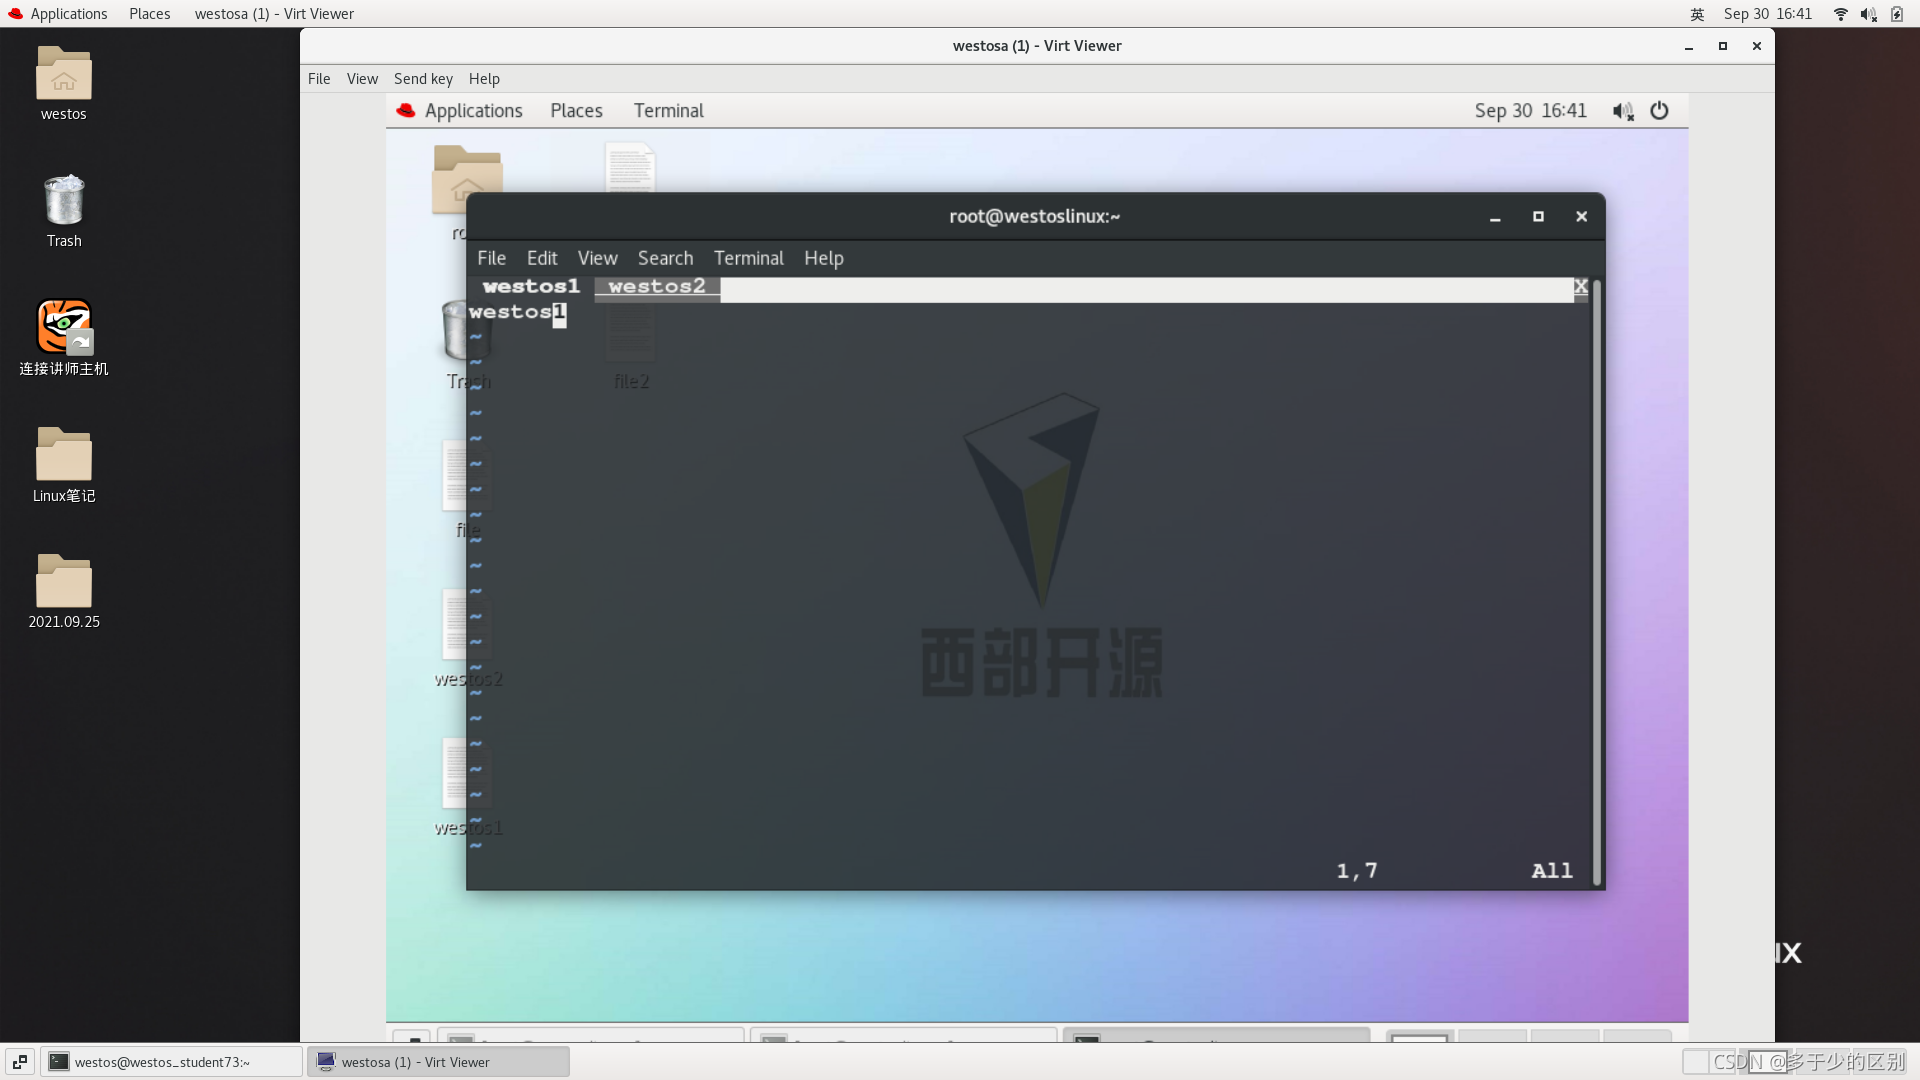Launch the tiger VNC connect shortcut

pos(63,327)
